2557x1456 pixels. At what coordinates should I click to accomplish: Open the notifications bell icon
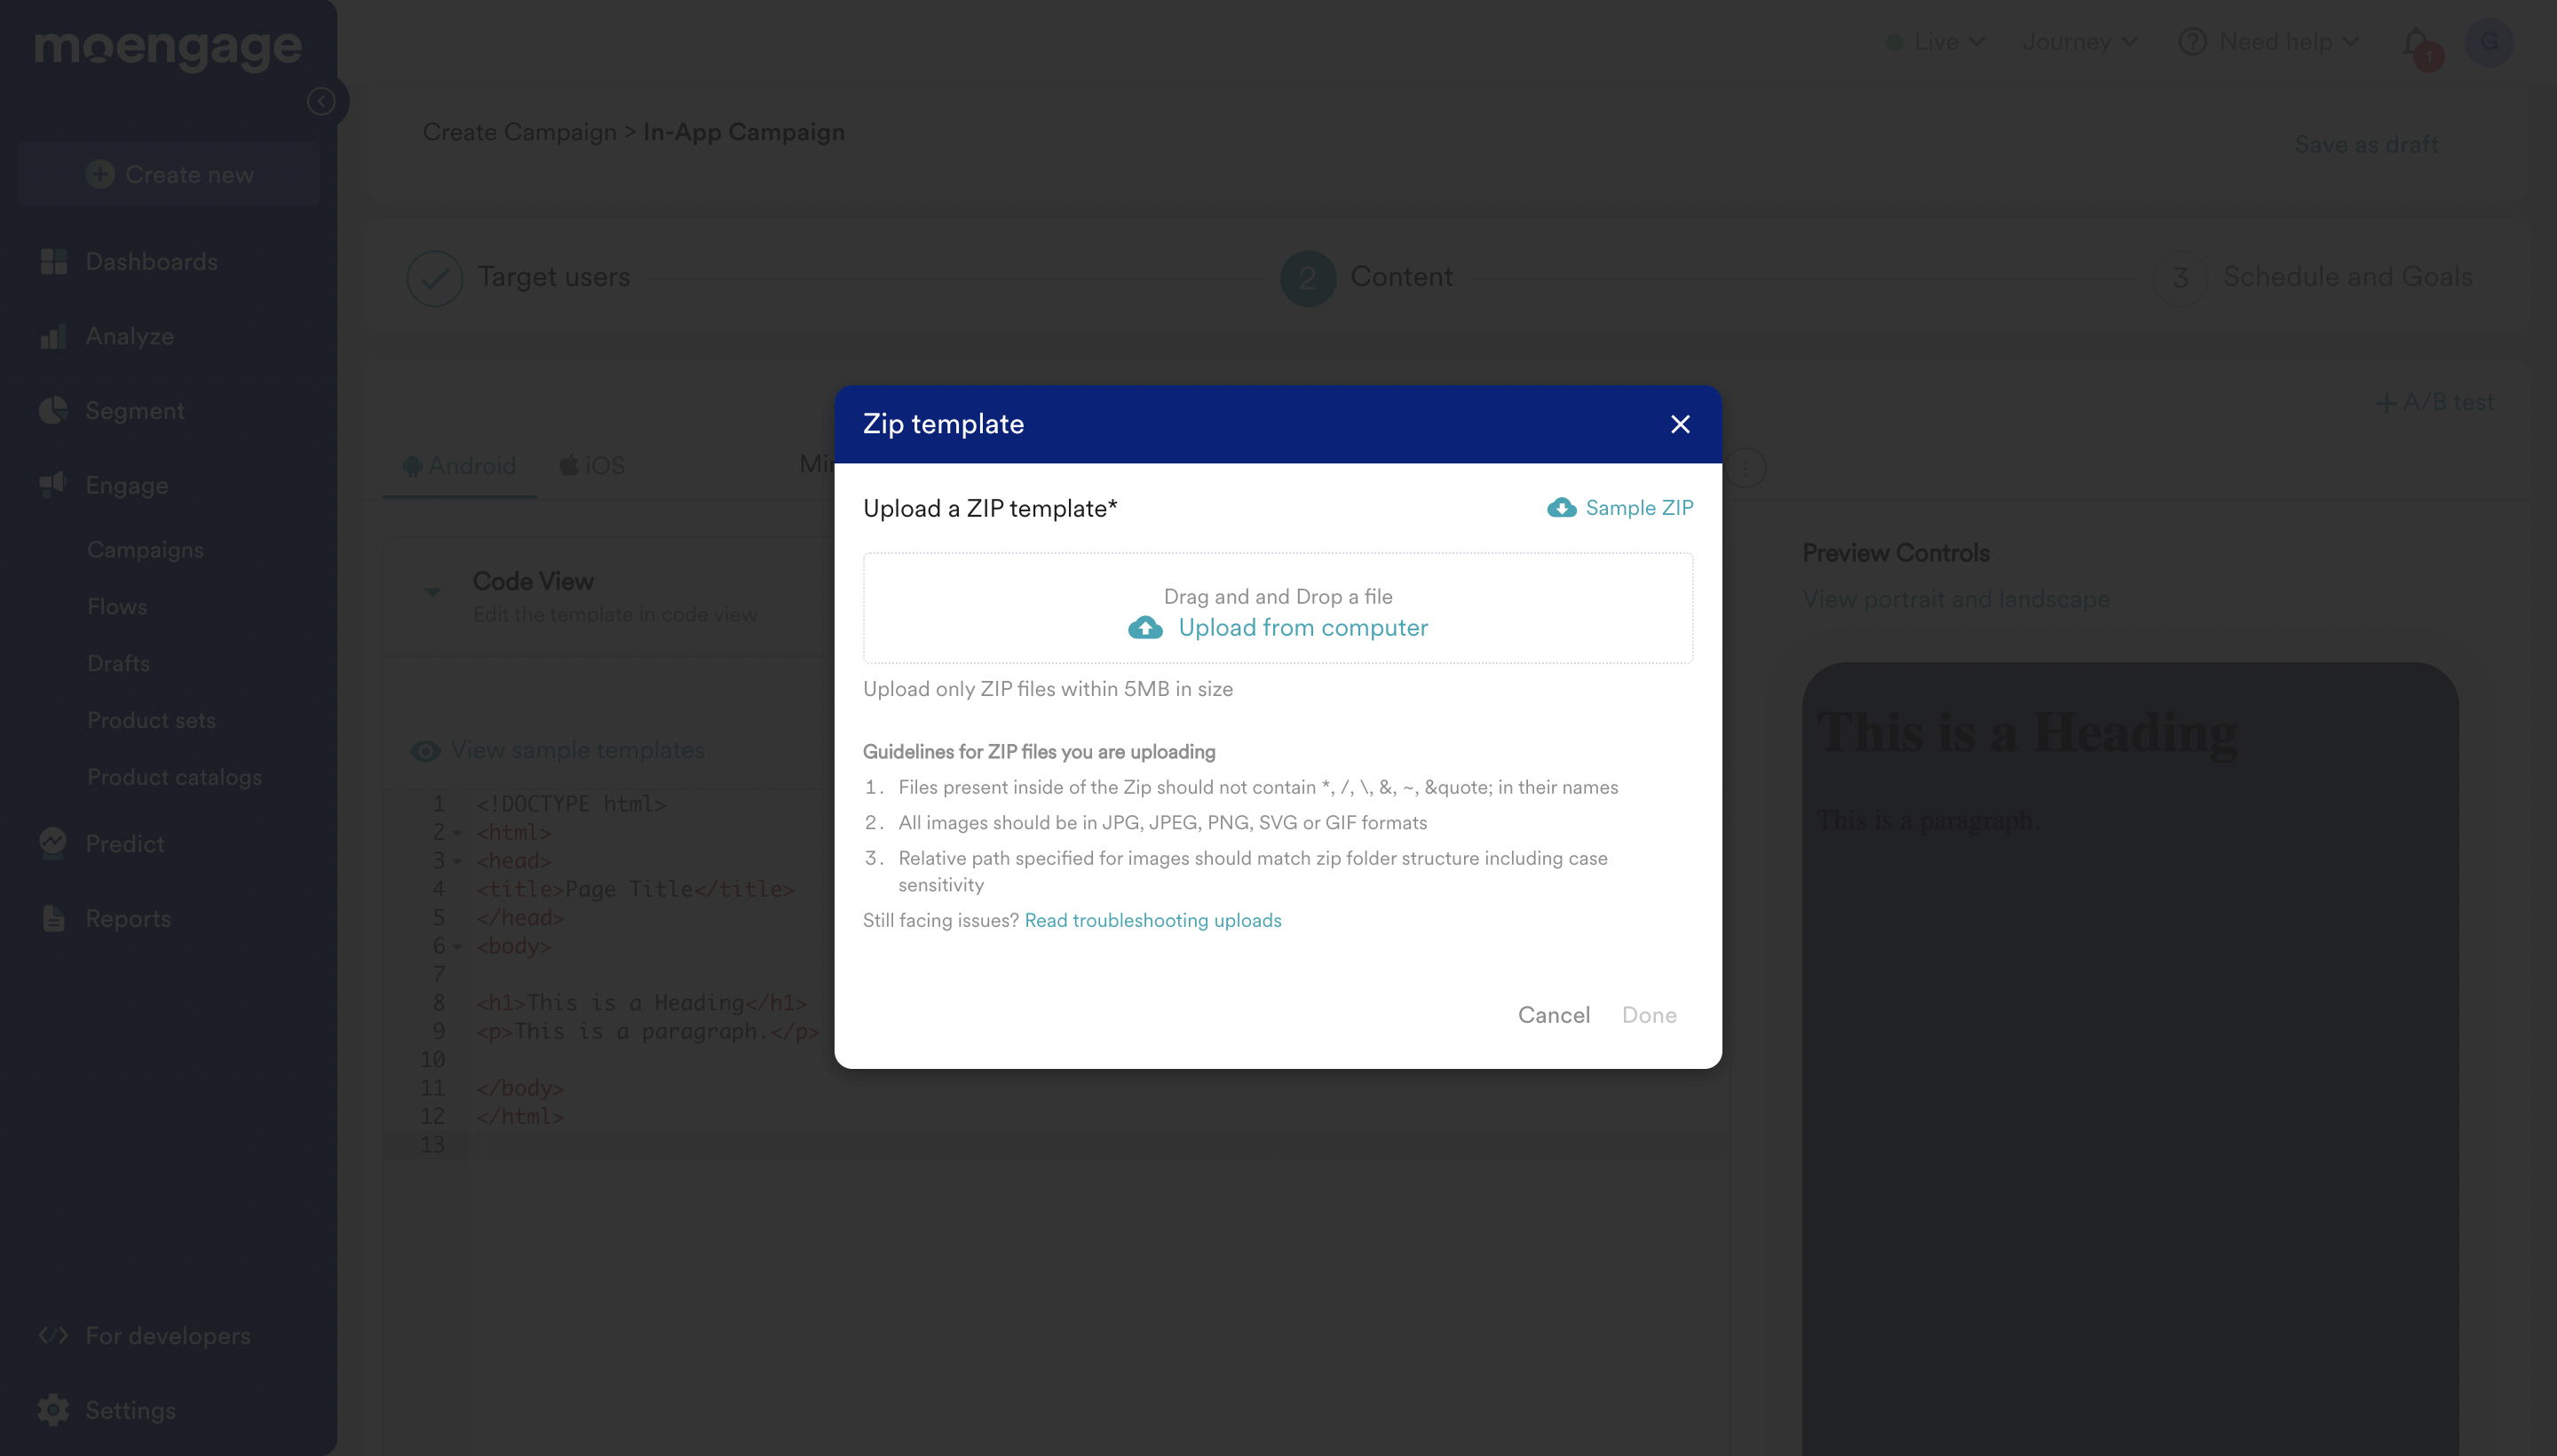pyautogui.click(x=2415, y=42)
